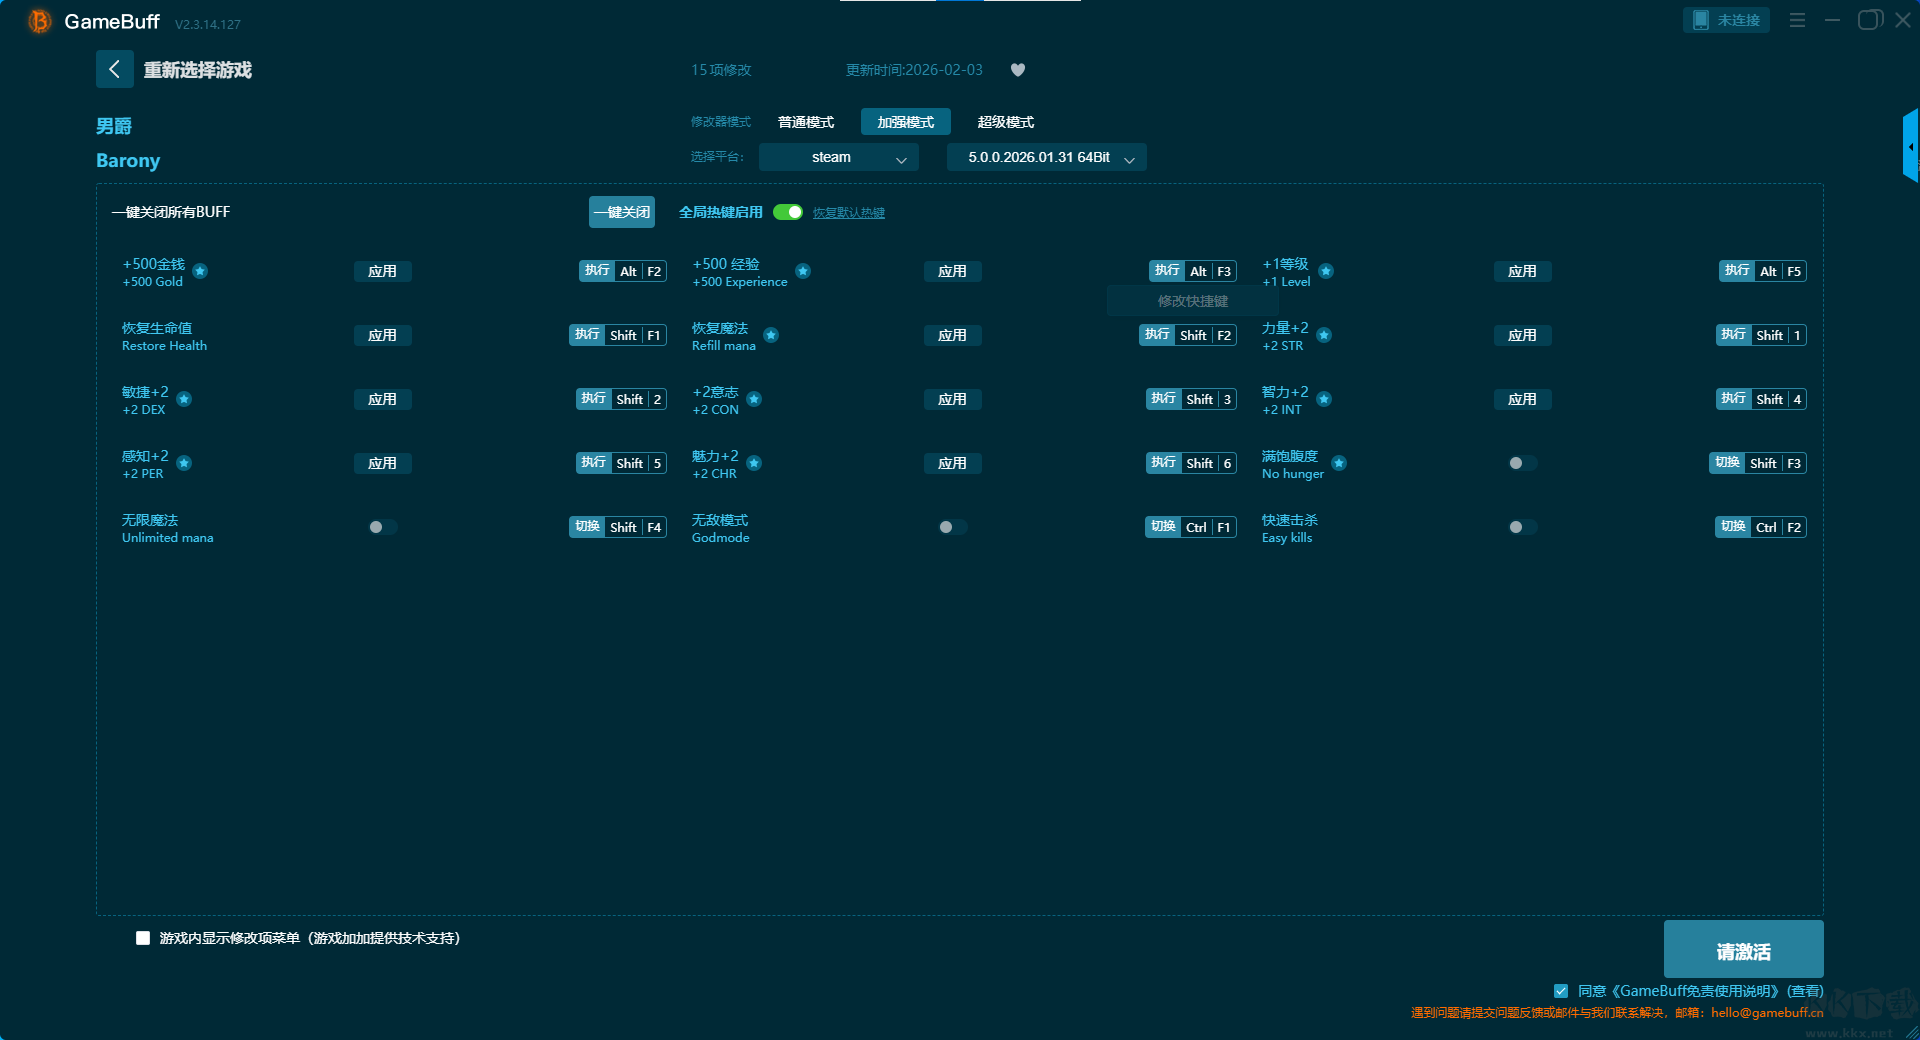The height and width of the screenshot is (1040, 1920).
Task: Click the star icon beside +500 Gold
Action: click(200, 271)
